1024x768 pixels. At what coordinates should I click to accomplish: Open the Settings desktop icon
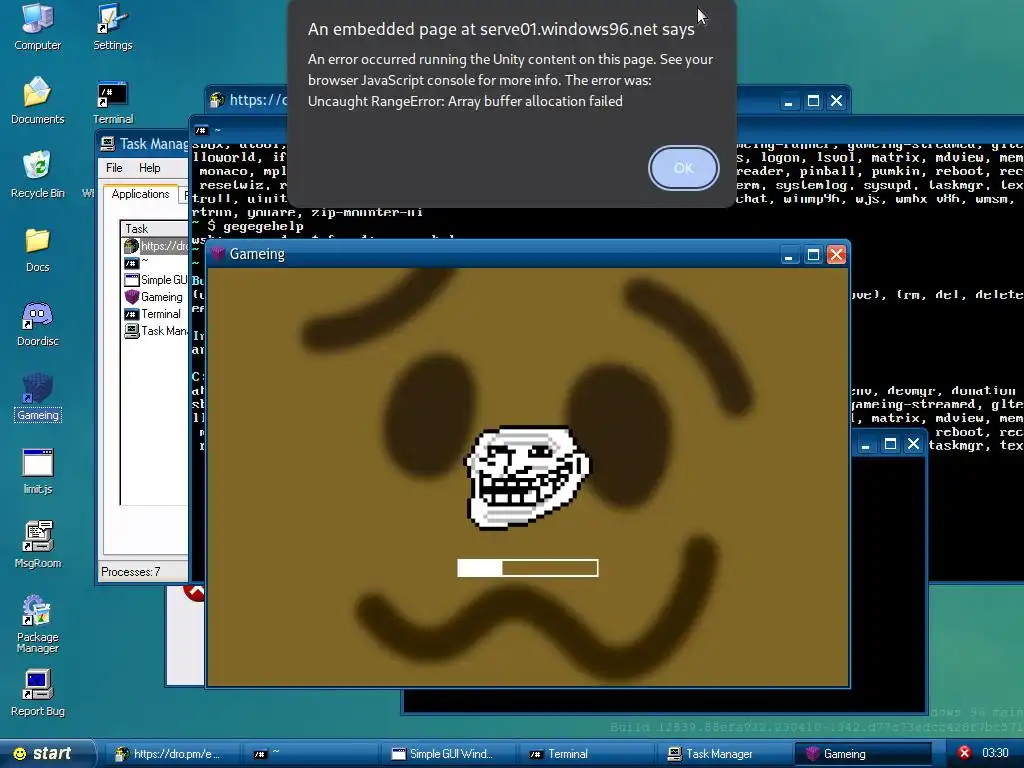click(112, 26)
